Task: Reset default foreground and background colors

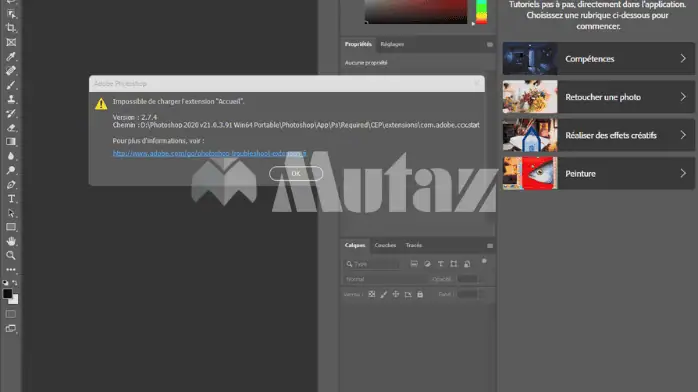Action: pos(5,283)
